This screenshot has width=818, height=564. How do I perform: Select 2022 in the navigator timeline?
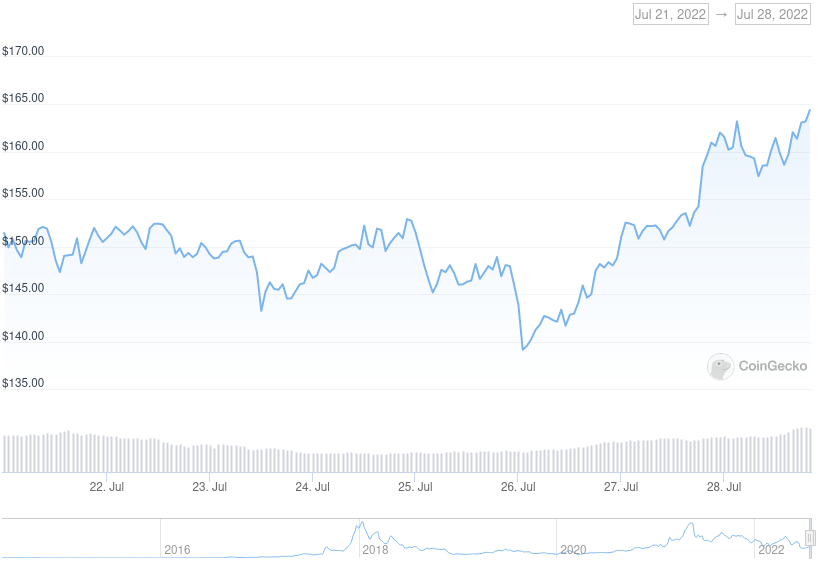pyautogui.click(x=771, y=550)
